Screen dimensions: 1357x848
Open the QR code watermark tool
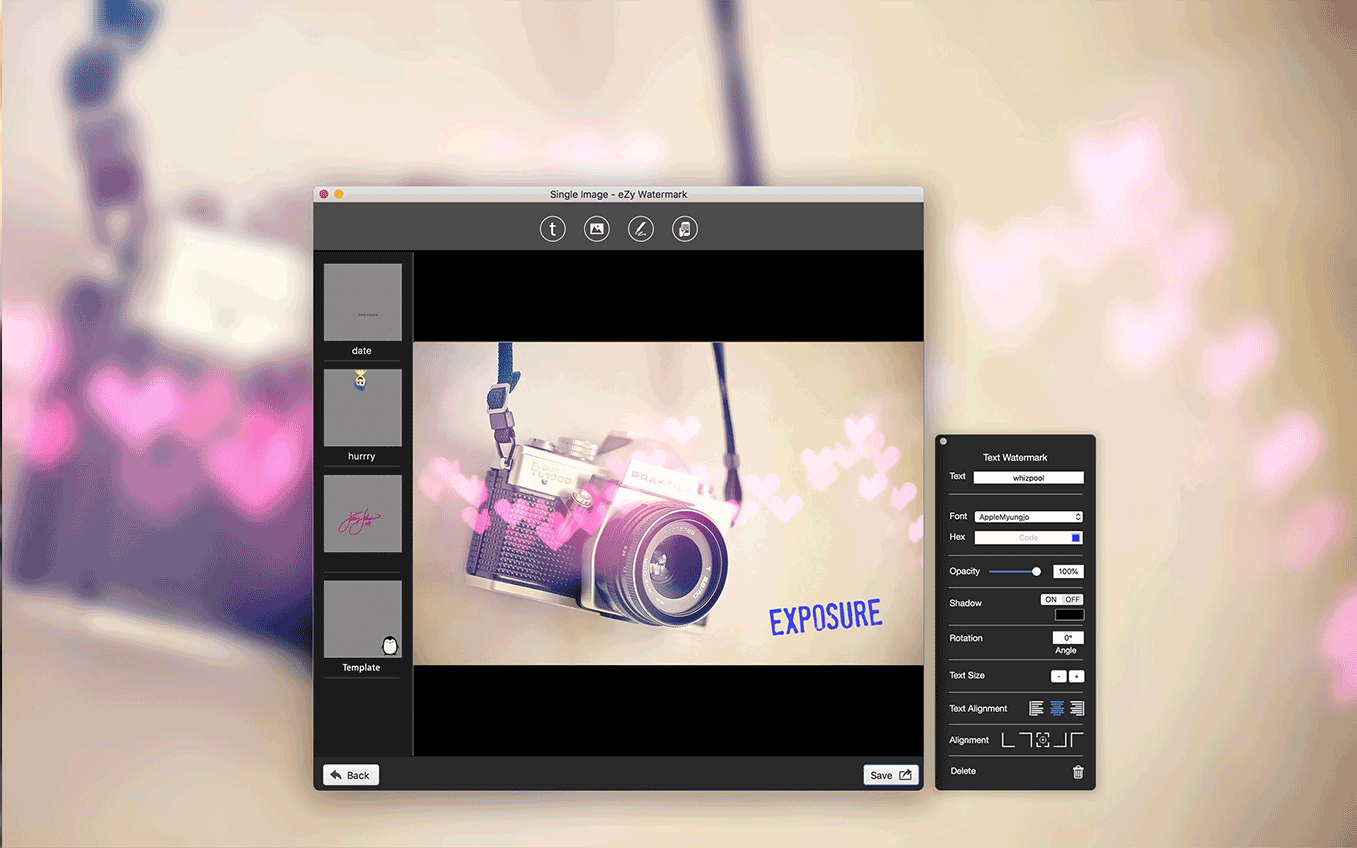[685, 229]
